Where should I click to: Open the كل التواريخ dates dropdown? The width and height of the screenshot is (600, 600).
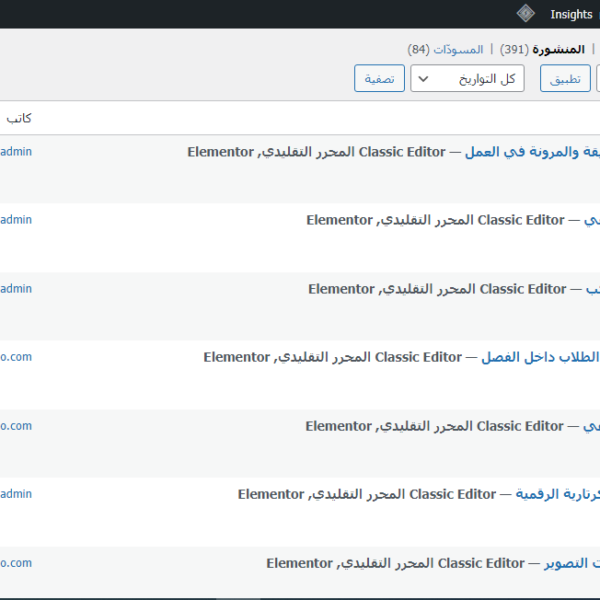467,78
